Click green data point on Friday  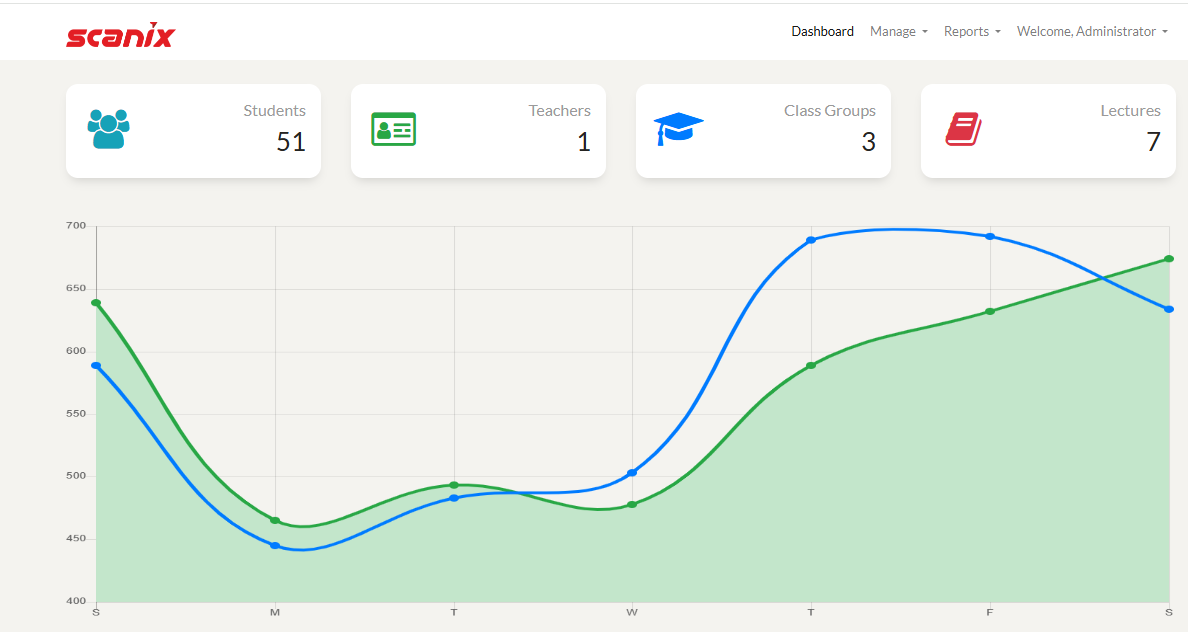pyautogui.click(x=990, y=312)
